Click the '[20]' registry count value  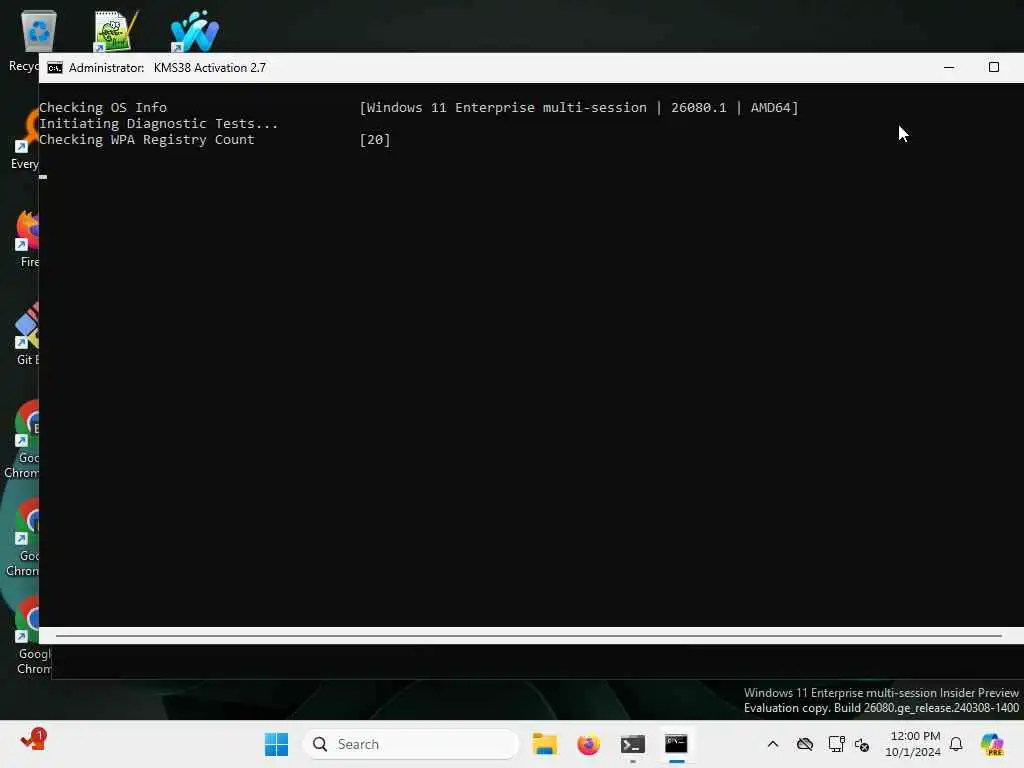(x=375, y=140)
